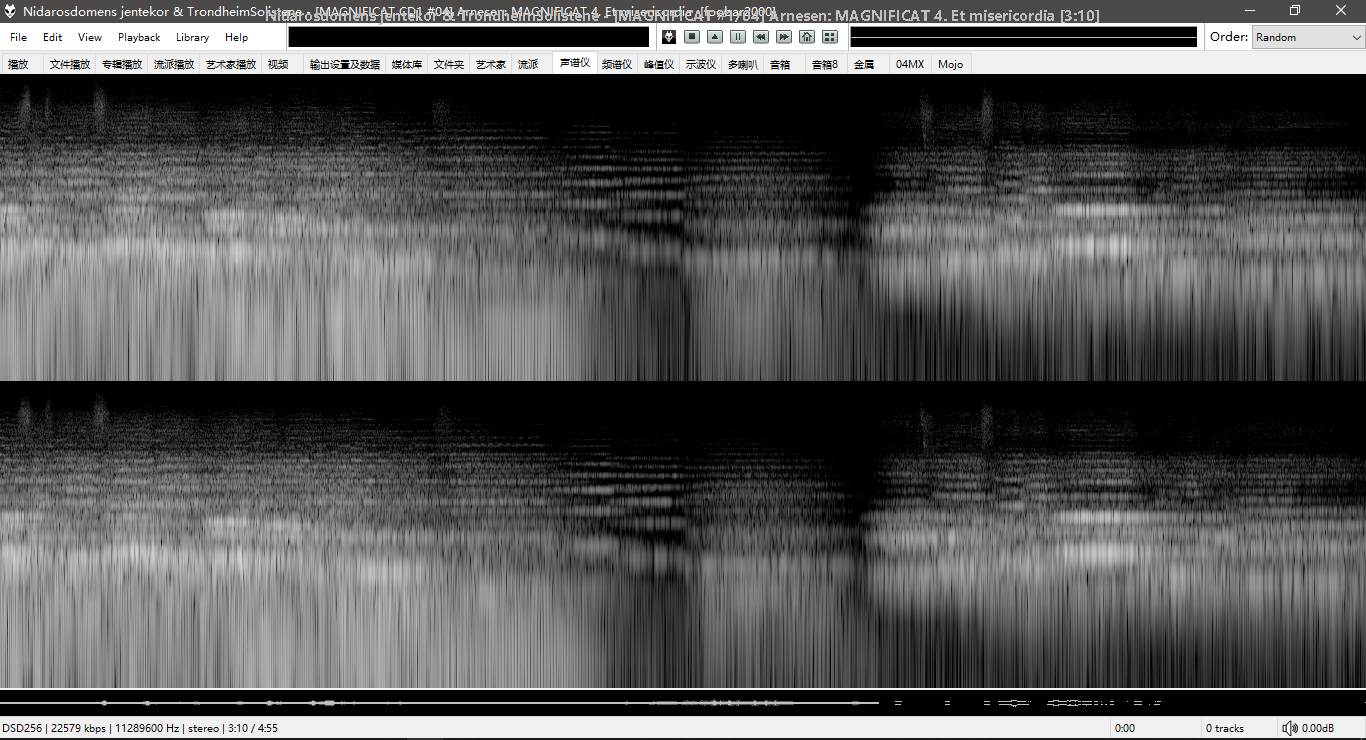Skip to the next track
This screenshot has width=1366, height=740.
point(784,37)
